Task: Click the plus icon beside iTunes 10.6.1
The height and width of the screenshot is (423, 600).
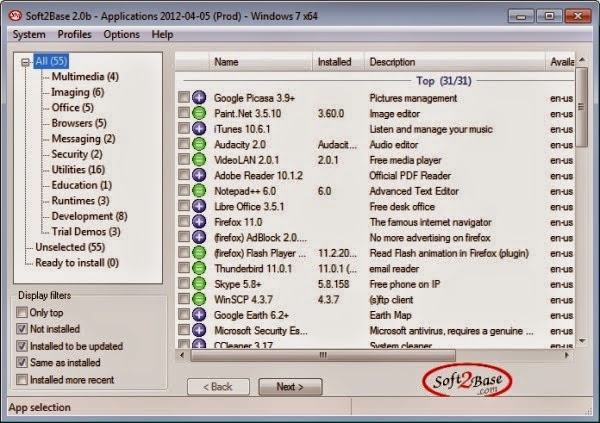Action: click(x=199, y=128)
